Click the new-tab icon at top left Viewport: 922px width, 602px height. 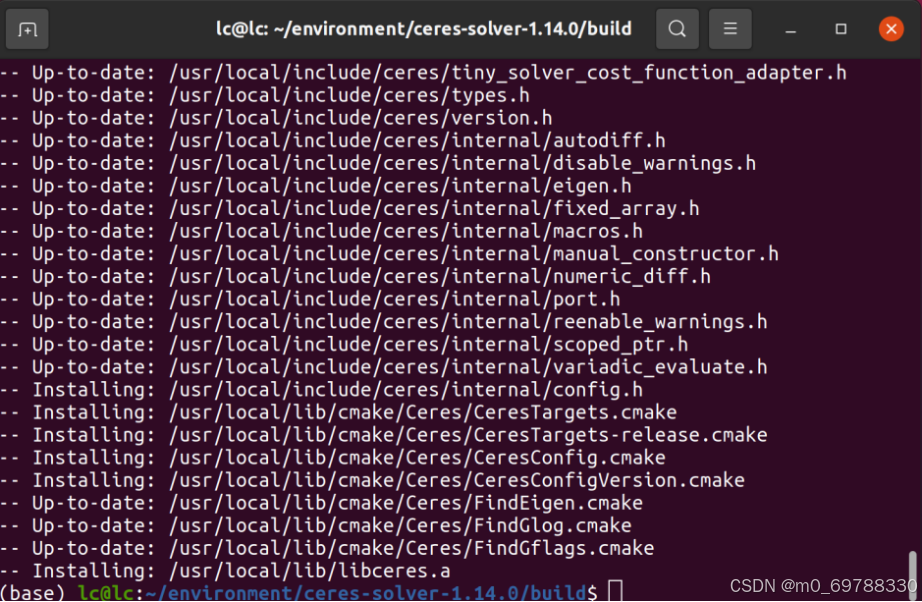pos(27,28)
